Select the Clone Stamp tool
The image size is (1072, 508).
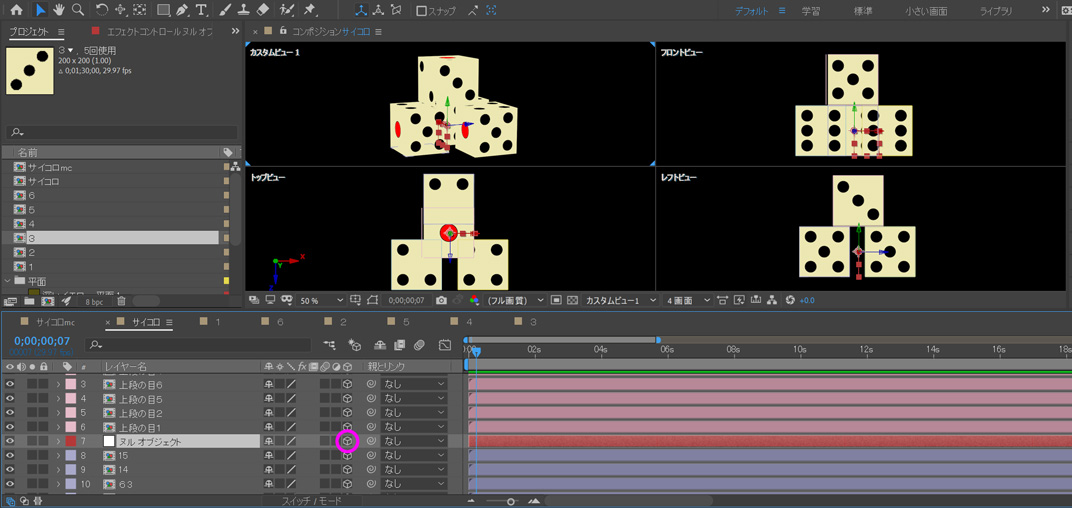pyautogui.click(x=243, y=10)
